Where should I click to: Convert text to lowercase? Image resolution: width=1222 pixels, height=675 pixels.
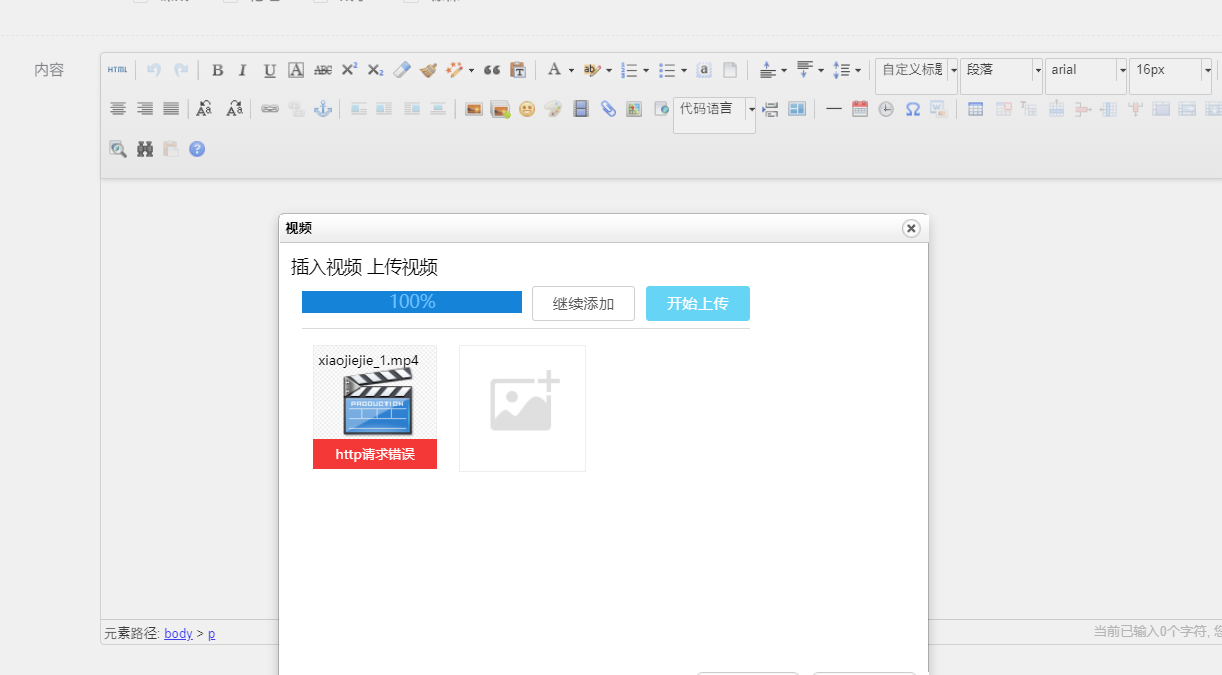(234, 109)
